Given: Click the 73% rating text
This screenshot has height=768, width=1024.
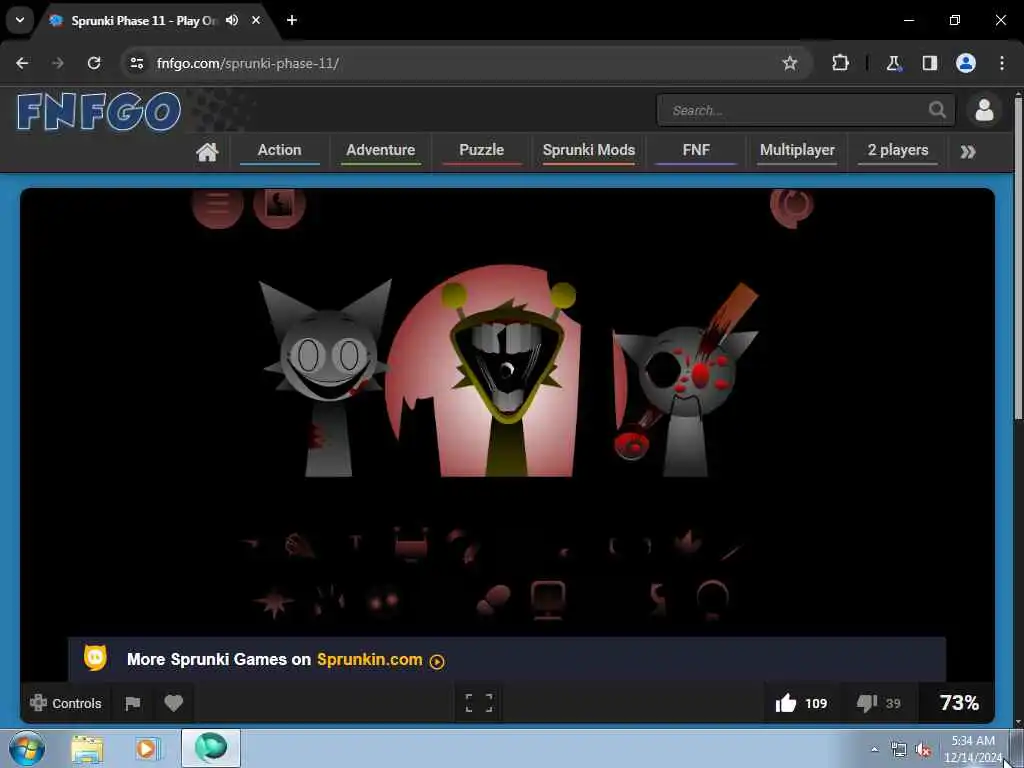Looking at the screenshot, I should pyautogui.click(x=959, y=703).
